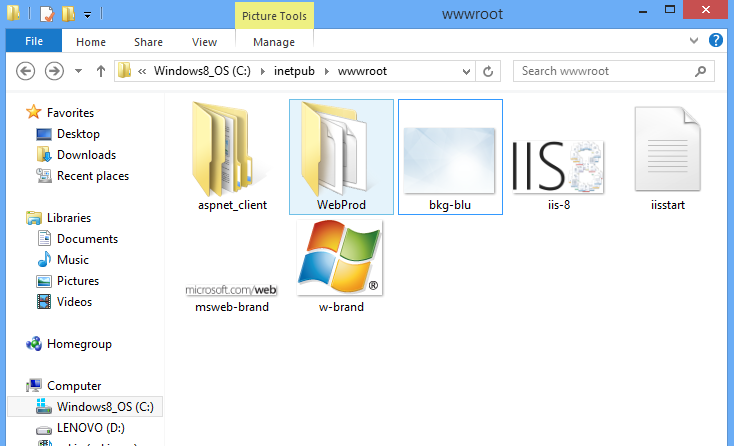Open the recent locations dropdown arrow
This screenshot has width=734, height=446.
point(78,71)
